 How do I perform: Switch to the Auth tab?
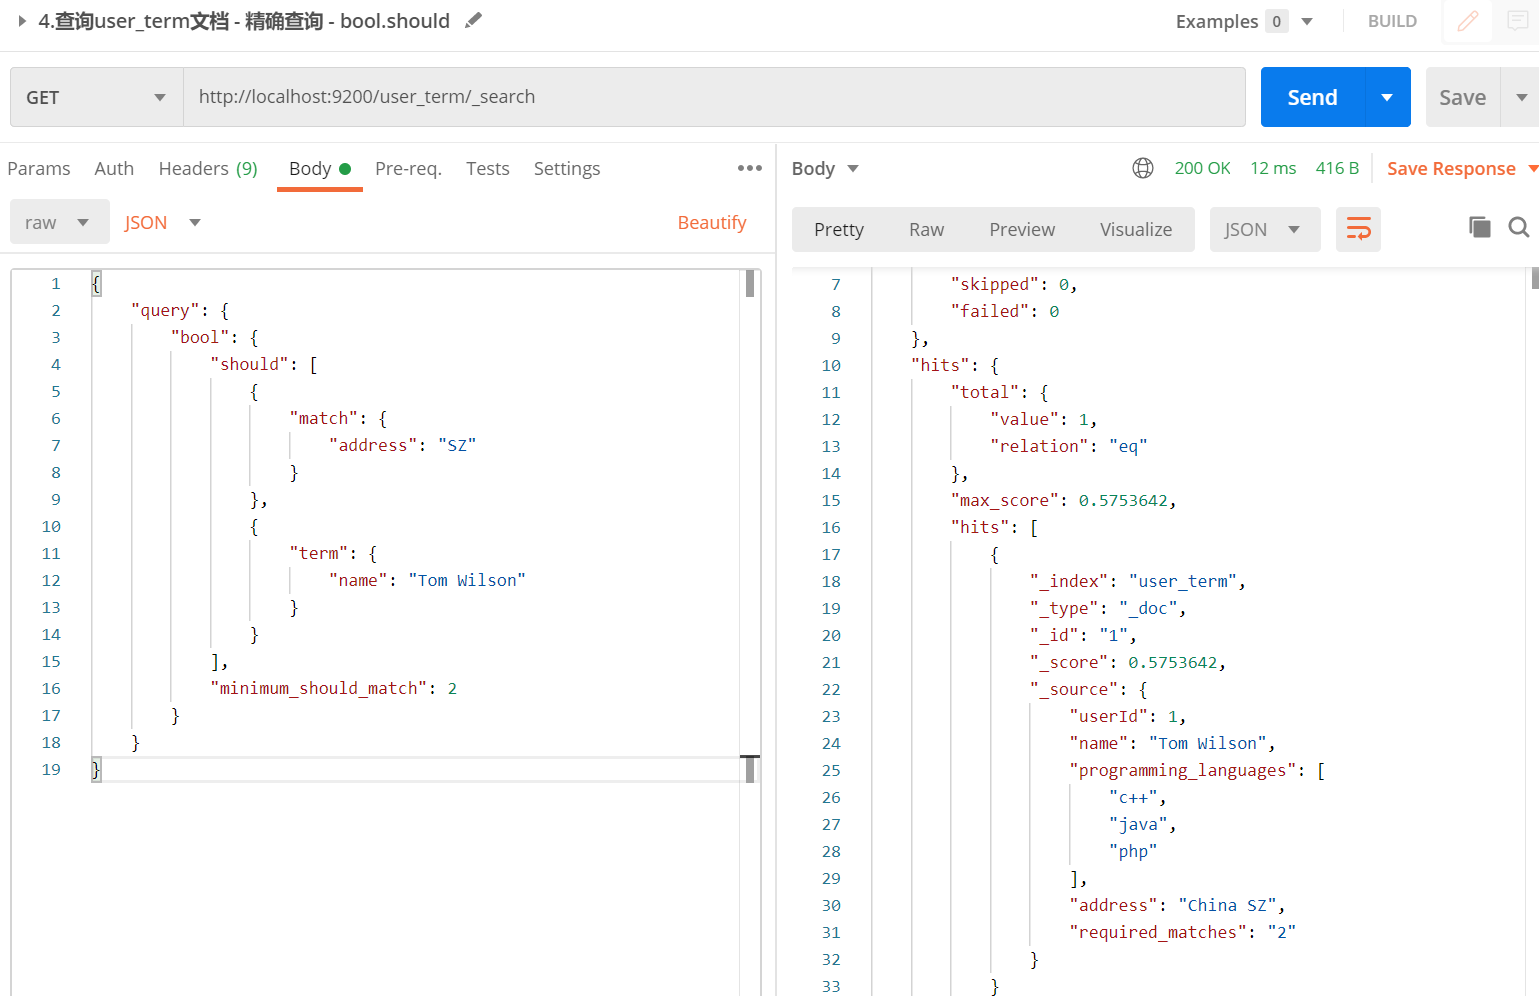point(114,169)
